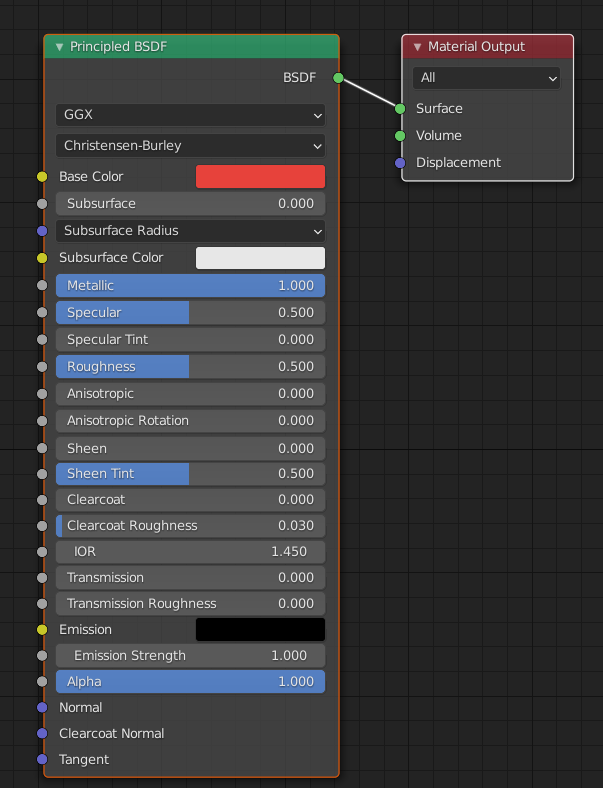Click the Displacement input socket
This screenshot has width=603, height=788.
[400, 163]
